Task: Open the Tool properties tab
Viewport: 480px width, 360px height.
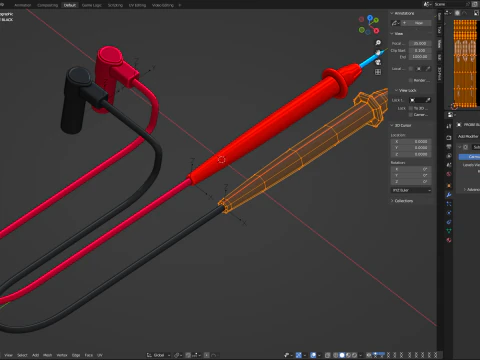Action: click(449, 126)
